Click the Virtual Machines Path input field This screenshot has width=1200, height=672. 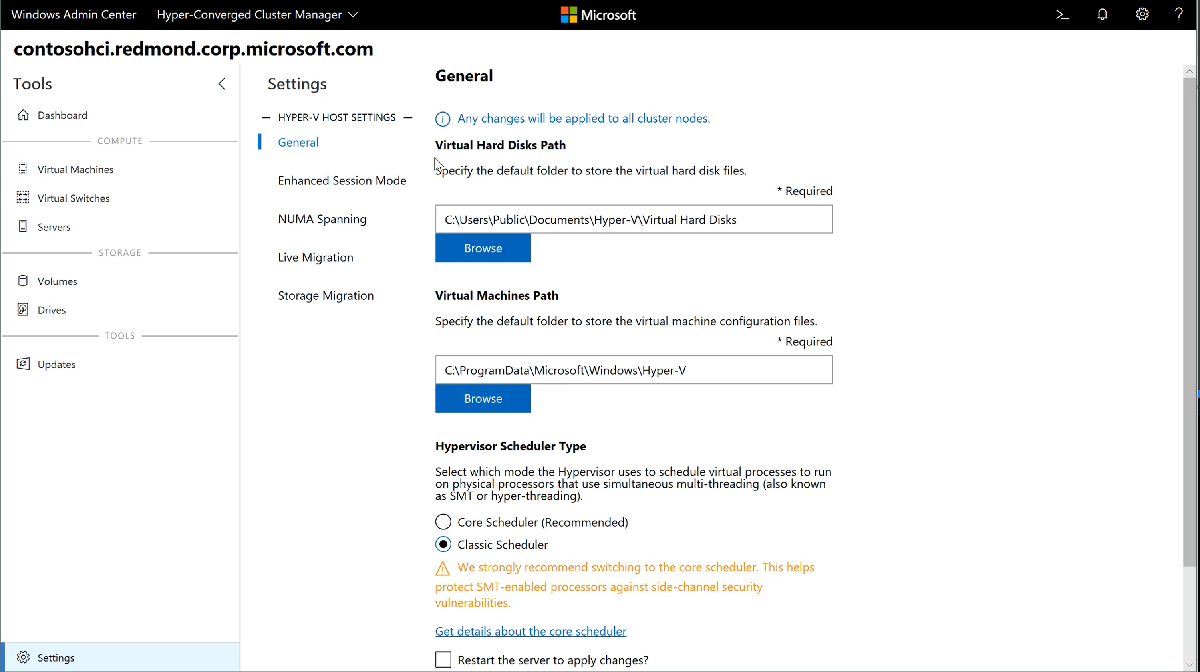click(633, 369)
